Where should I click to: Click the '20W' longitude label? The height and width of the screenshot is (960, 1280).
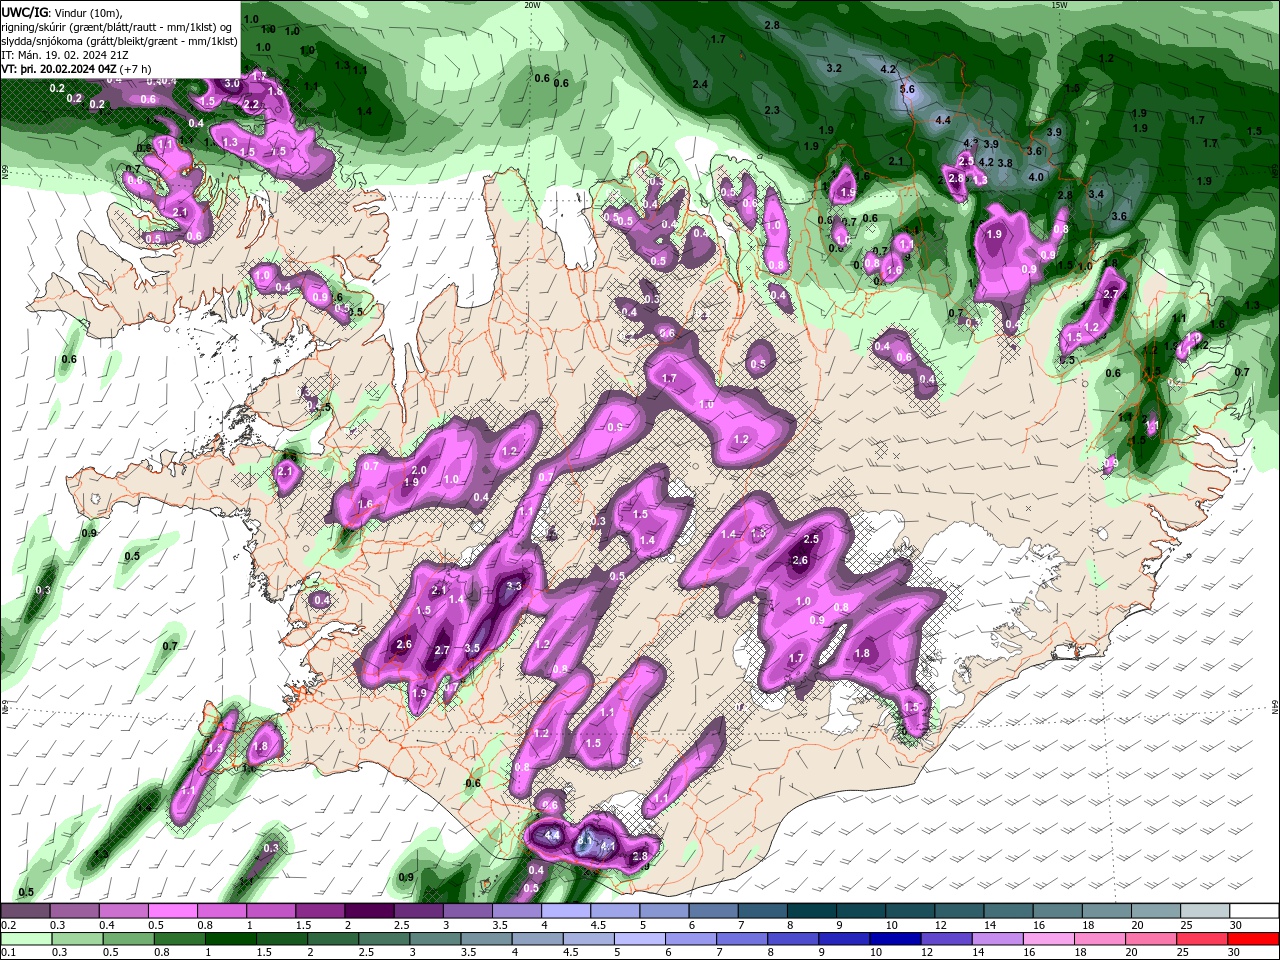(x=532, y=5)
